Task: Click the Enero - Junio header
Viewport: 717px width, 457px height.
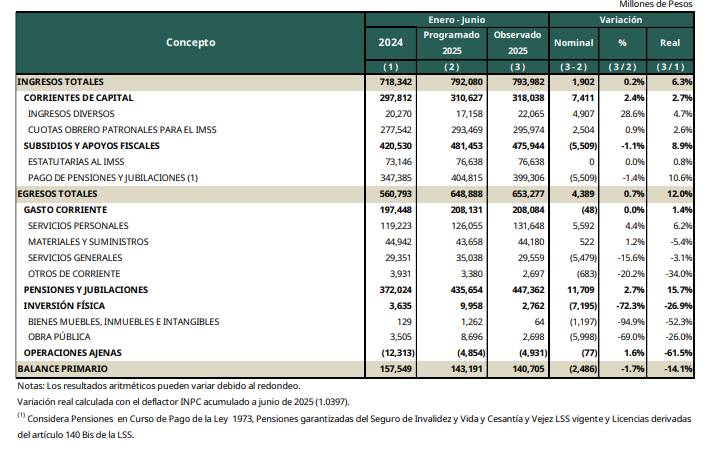Action: 456,19
